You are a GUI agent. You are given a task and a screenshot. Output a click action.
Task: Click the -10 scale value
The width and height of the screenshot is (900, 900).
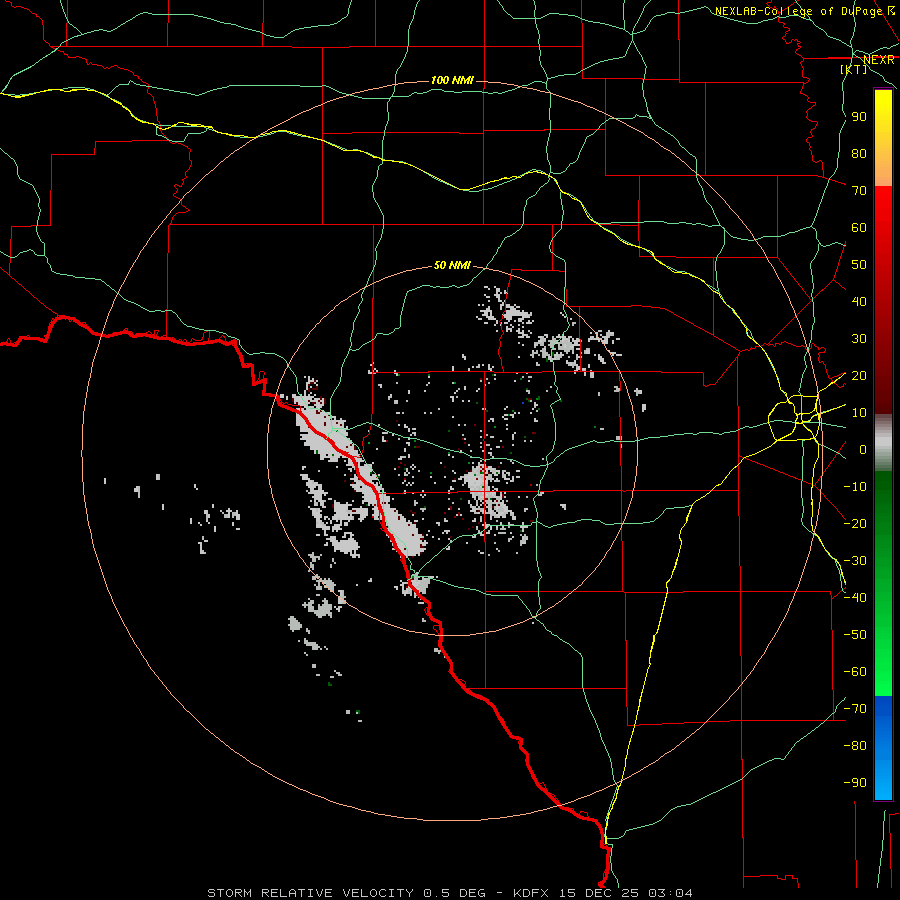point(855,487)
